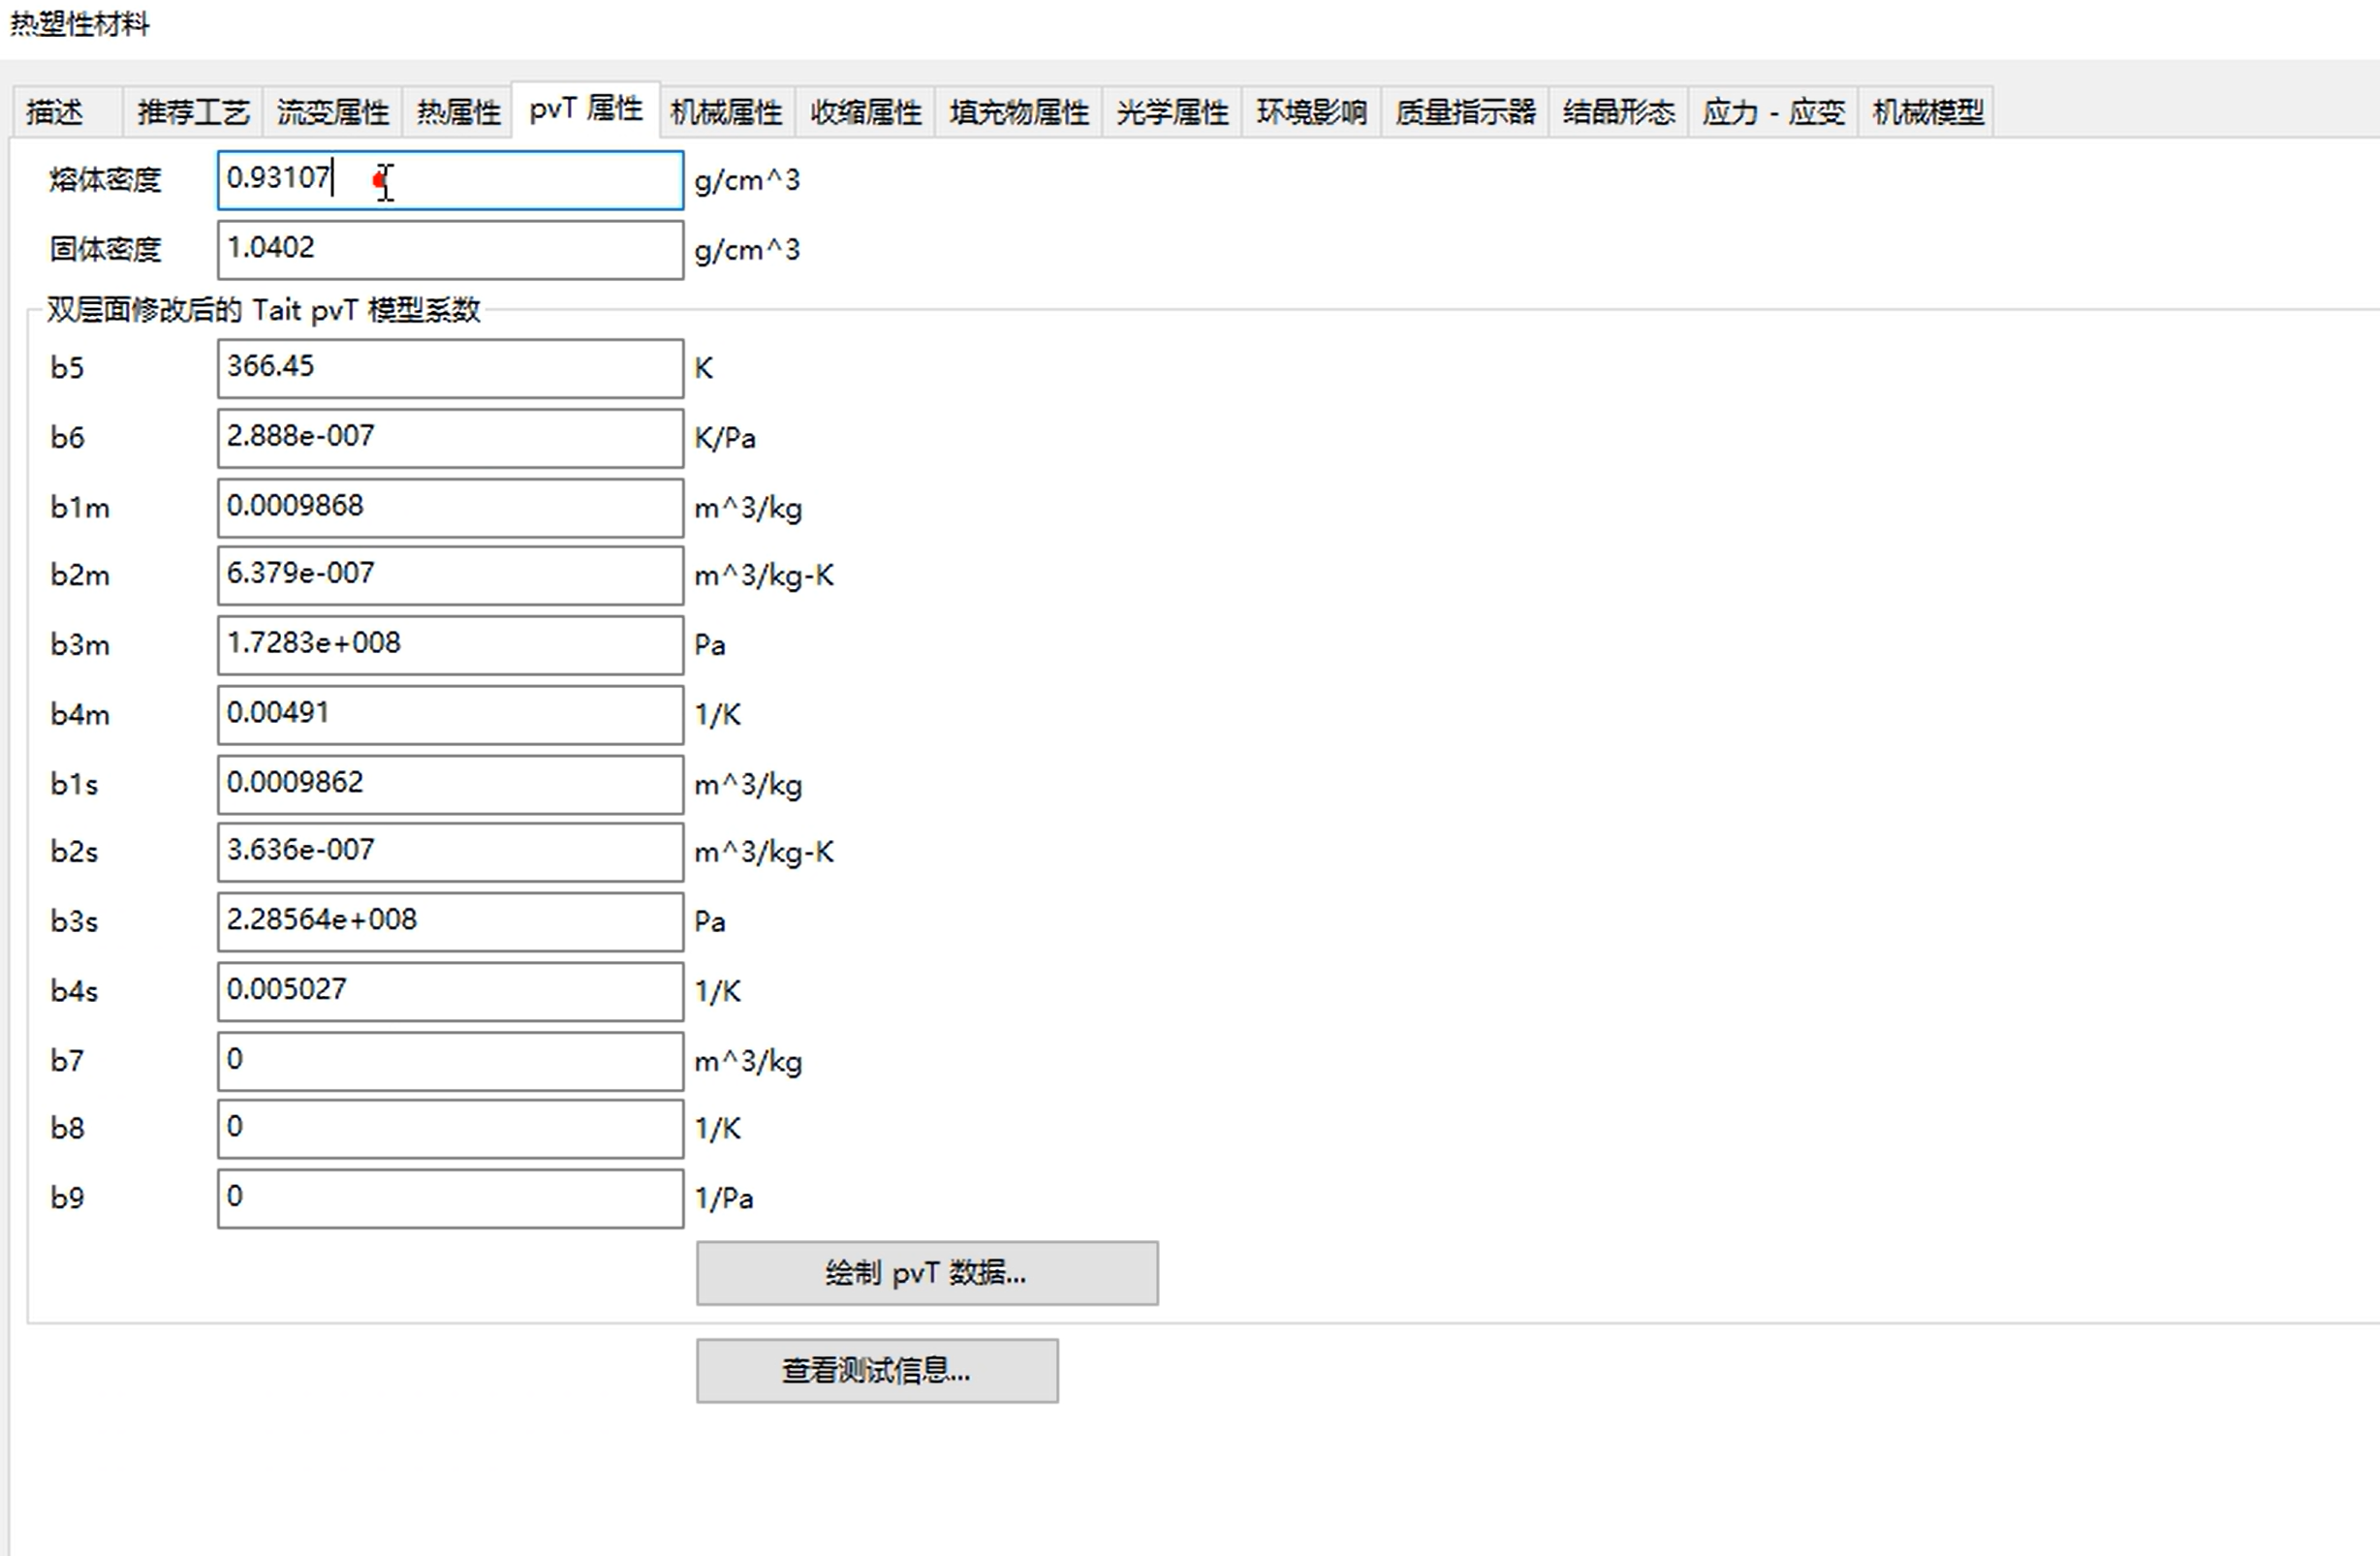The width and height of the screenshot is (2380, 1556).
Task: Open the 光学属性 tab
Action: (1172, 112)
